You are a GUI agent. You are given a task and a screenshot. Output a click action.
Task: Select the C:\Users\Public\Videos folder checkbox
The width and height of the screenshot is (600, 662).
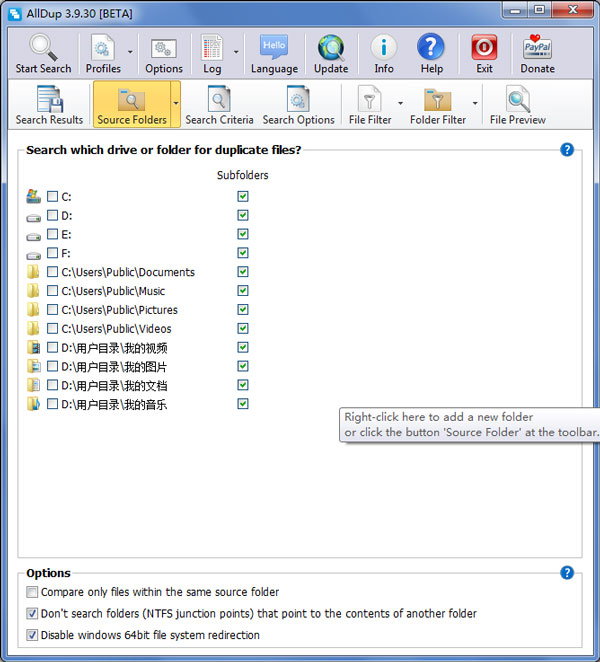(52, 328)
